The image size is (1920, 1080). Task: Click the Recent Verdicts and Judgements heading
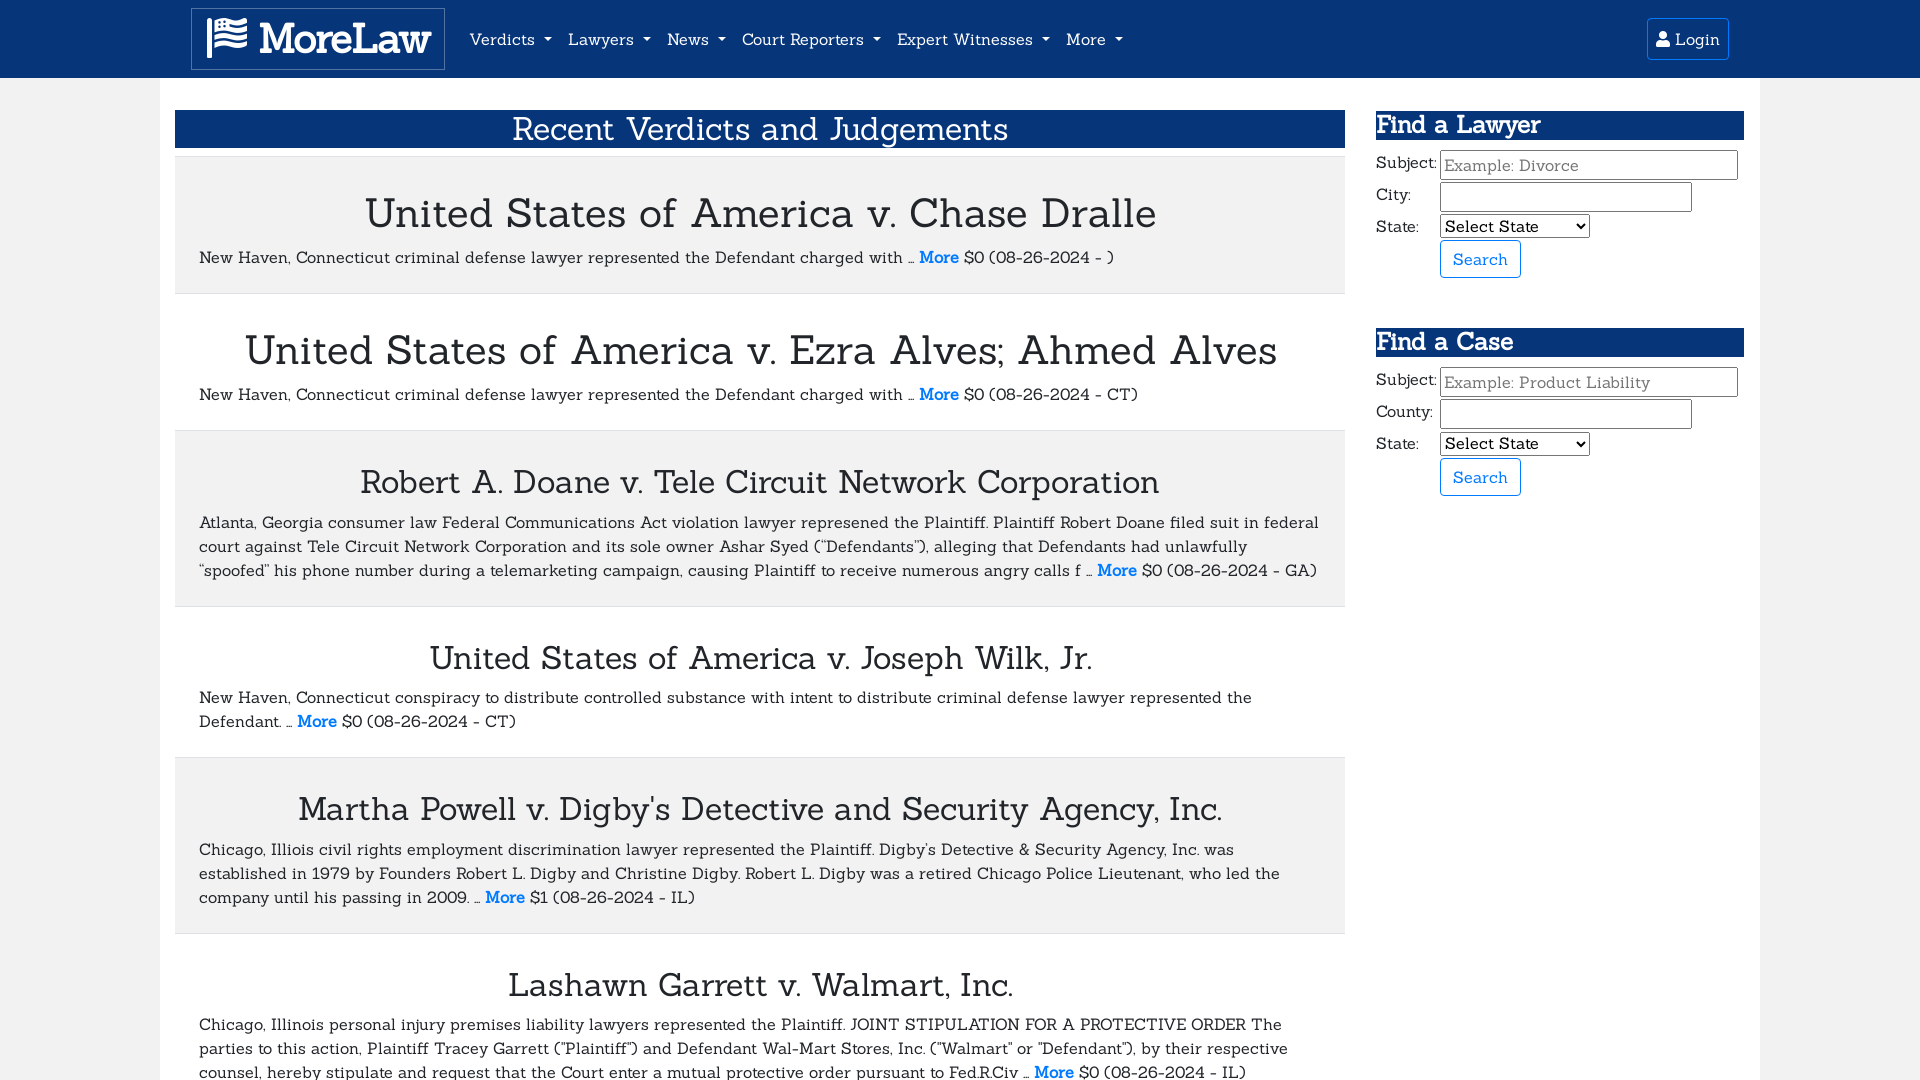[760, 129]
